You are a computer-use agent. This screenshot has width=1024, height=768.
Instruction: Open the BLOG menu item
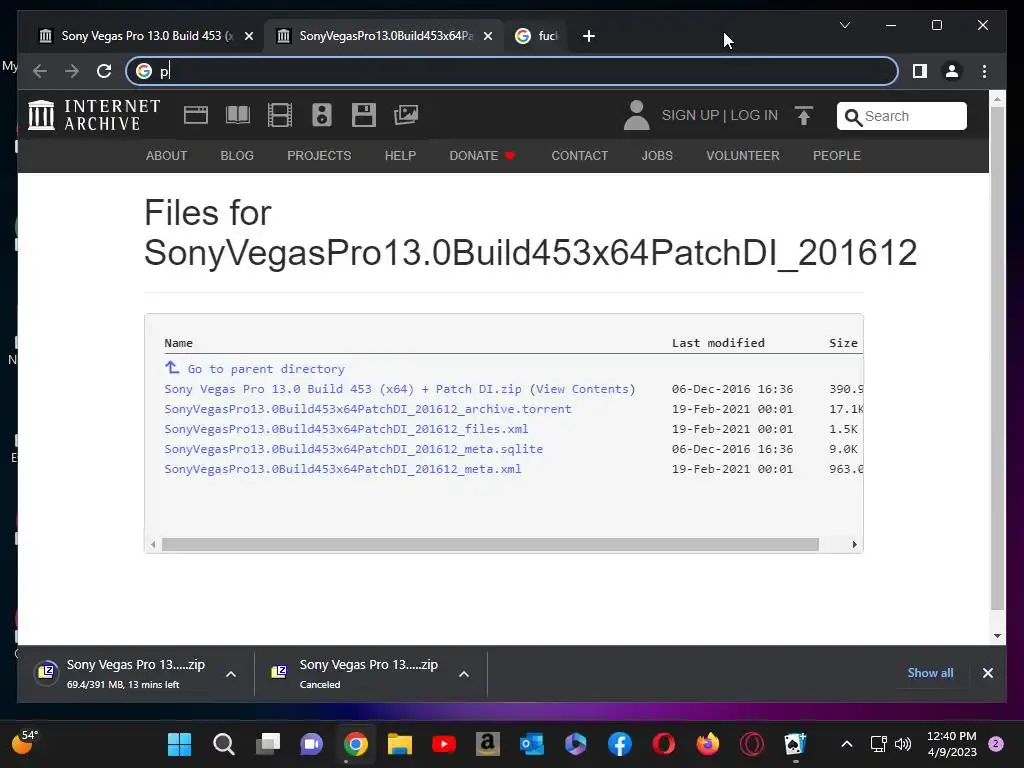237,155
